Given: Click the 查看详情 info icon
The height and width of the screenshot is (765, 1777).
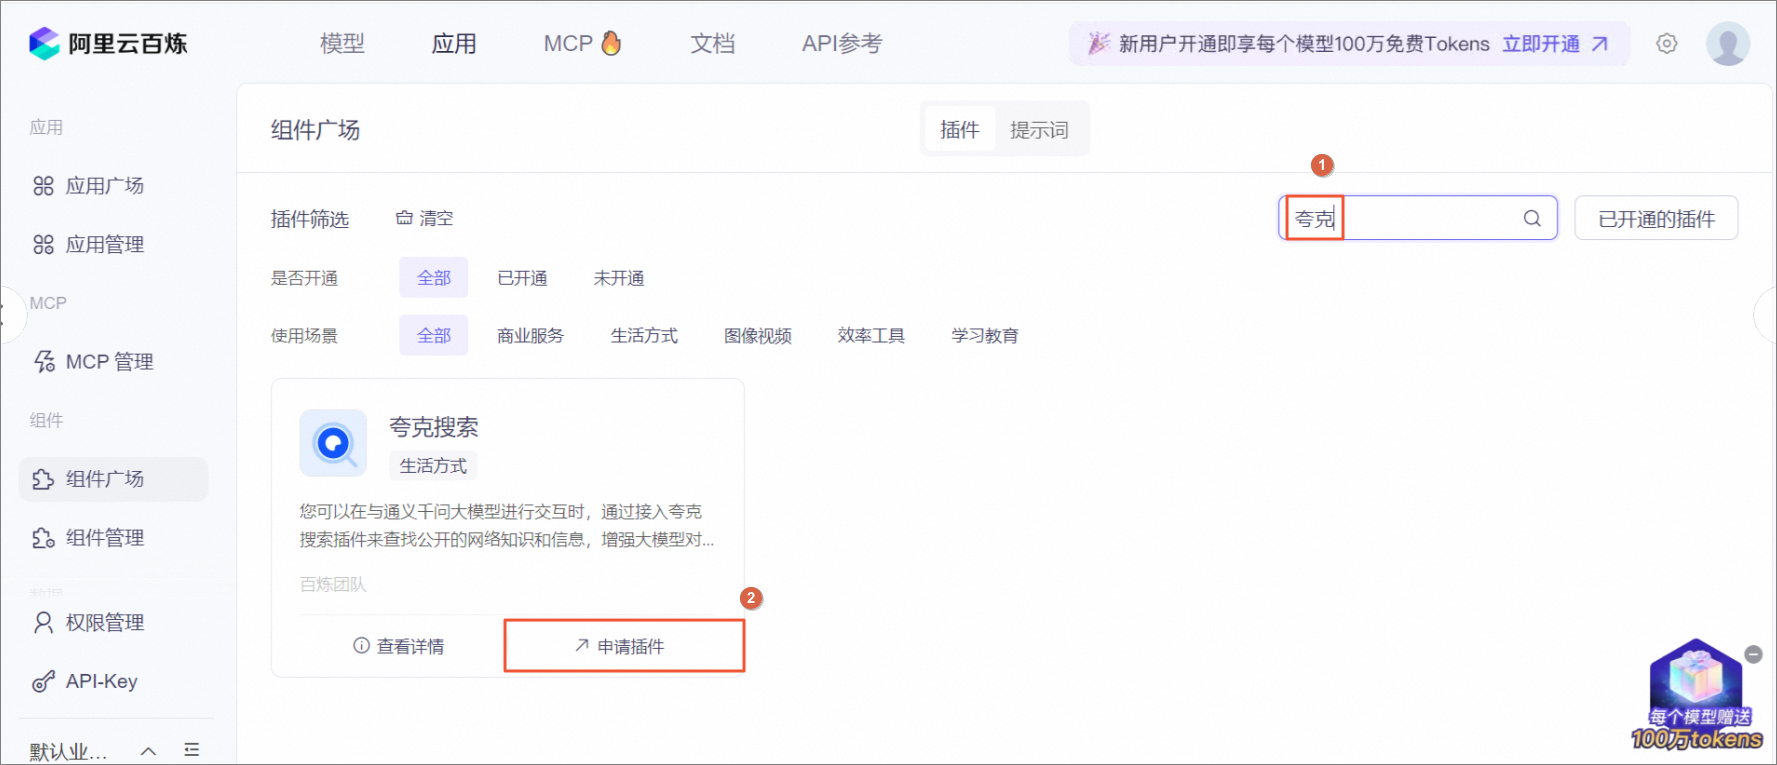Looking at the screenshot, I should click(x=361, y=646).
